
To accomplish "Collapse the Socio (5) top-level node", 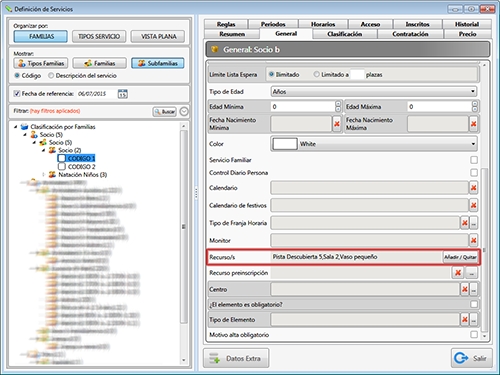I will click(x=25, y=135).
